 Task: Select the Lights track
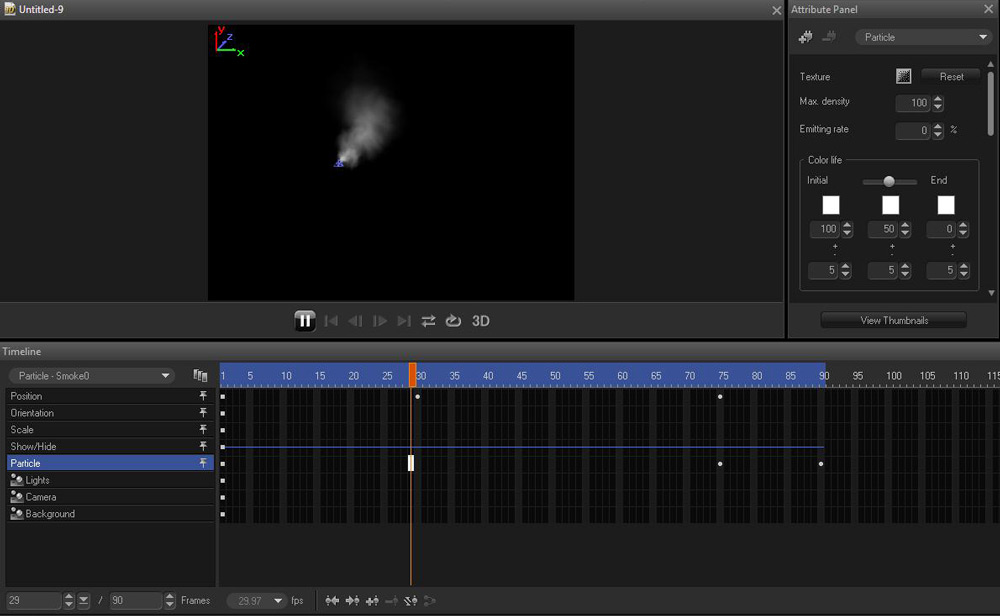tap(110, 480)
